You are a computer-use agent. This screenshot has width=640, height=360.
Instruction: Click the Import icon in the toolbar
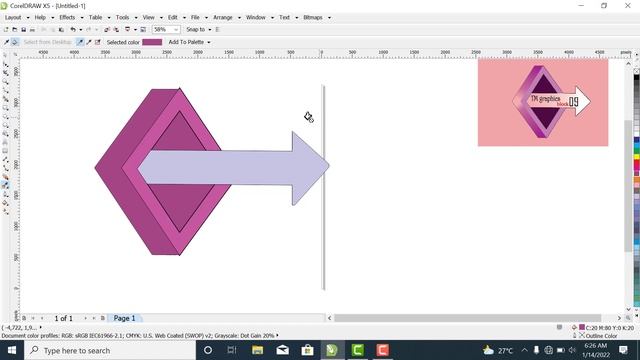point(107,29)
